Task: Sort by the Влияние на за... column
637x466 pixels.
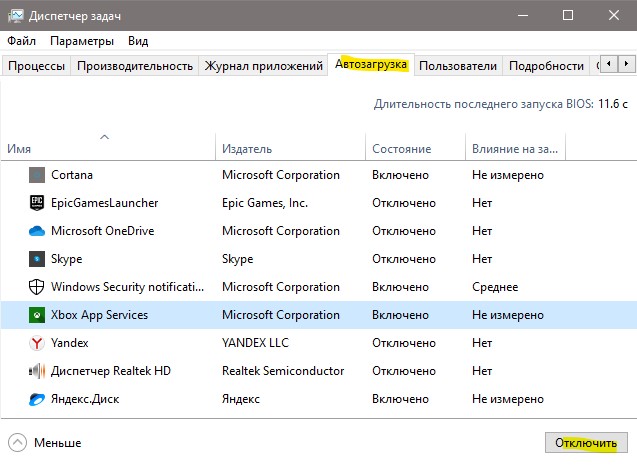Action: point(515,149)
